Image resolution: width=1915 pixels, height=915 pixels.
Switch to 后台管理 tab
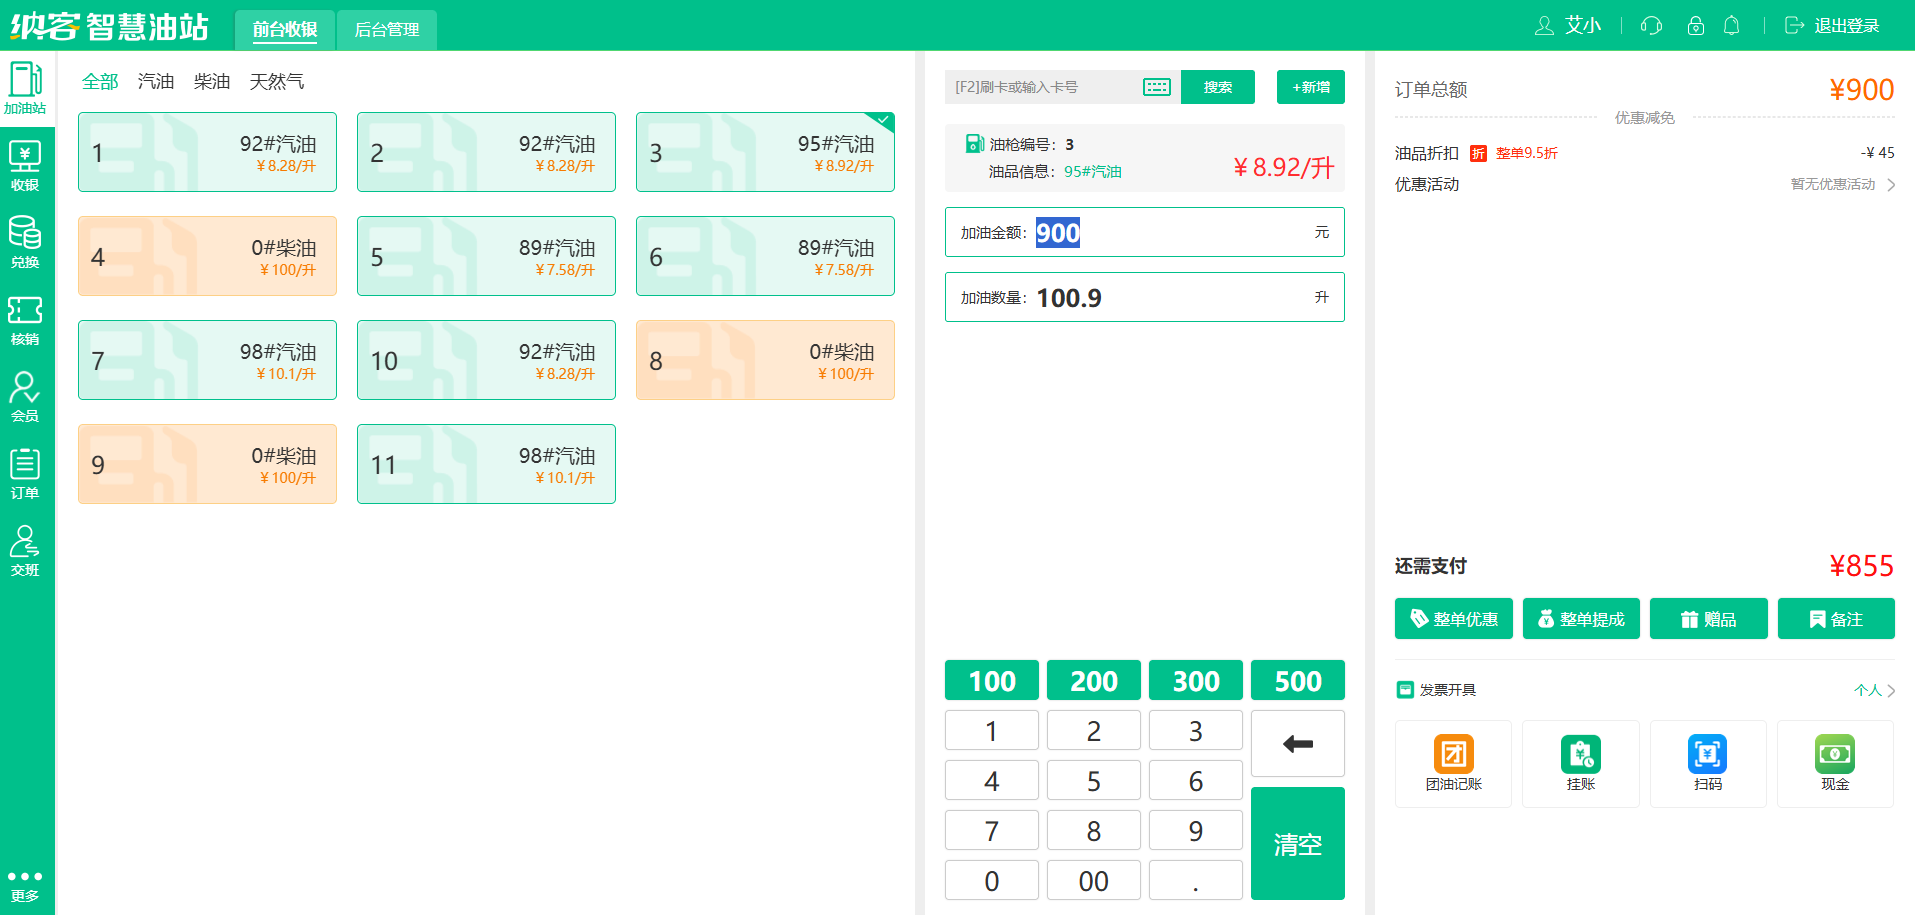387,29
